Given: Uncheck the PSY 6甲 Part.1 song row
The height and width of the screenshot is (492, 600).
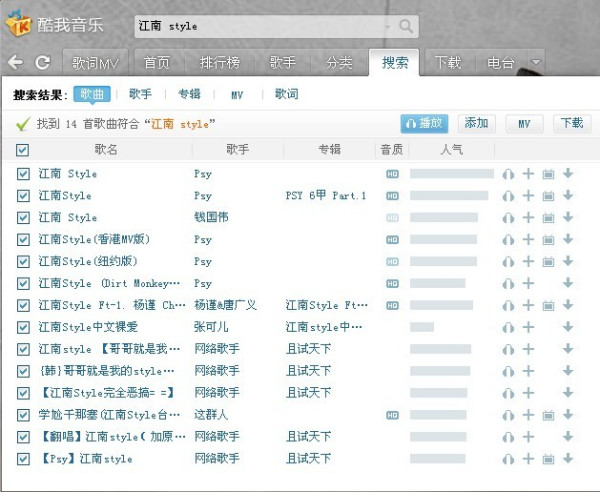Looking at the screenshot, I should [23, 196].
